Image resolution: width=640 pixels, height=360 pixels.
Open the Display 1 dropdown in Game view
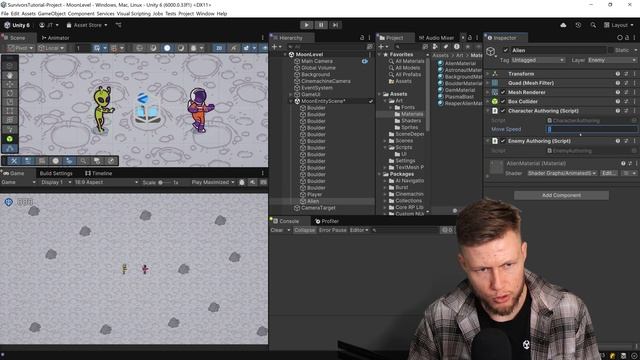(x=56, y=182)
